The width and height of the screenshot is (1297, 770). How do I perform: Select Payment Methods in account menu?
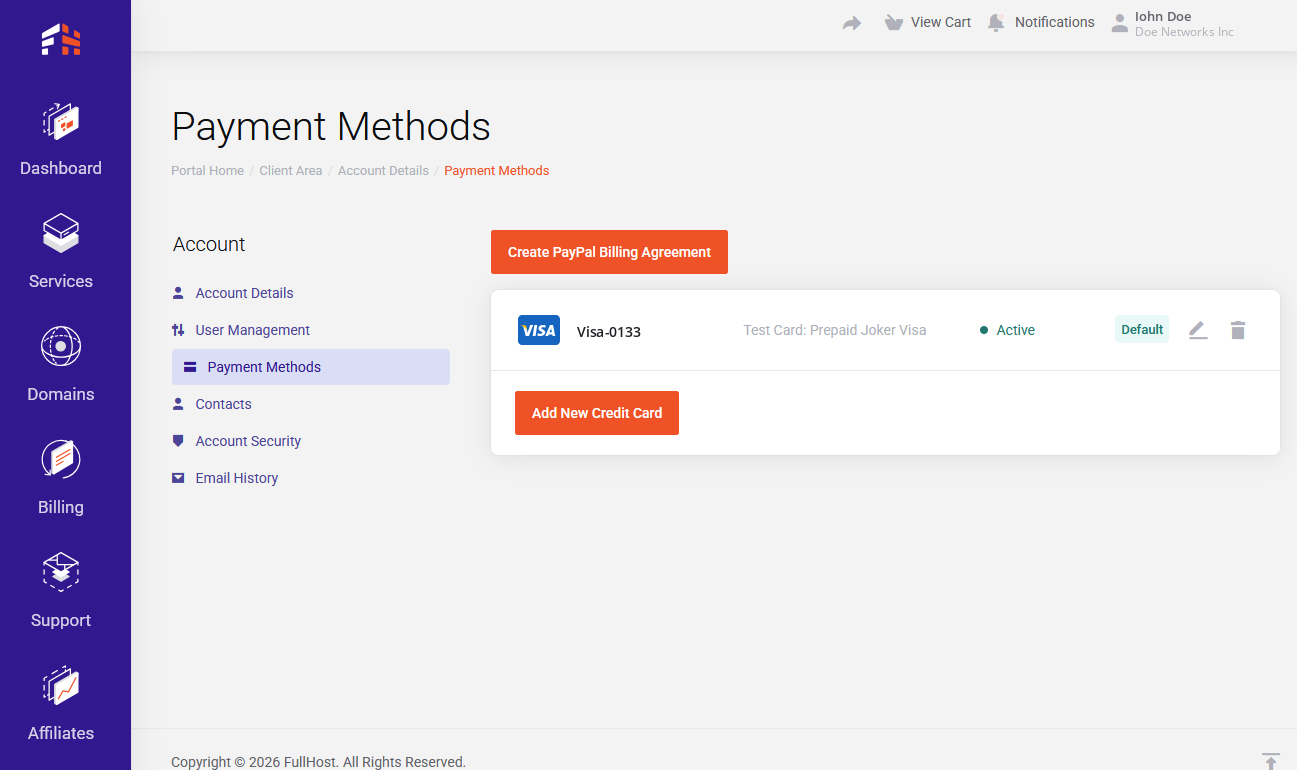(311, 367)
